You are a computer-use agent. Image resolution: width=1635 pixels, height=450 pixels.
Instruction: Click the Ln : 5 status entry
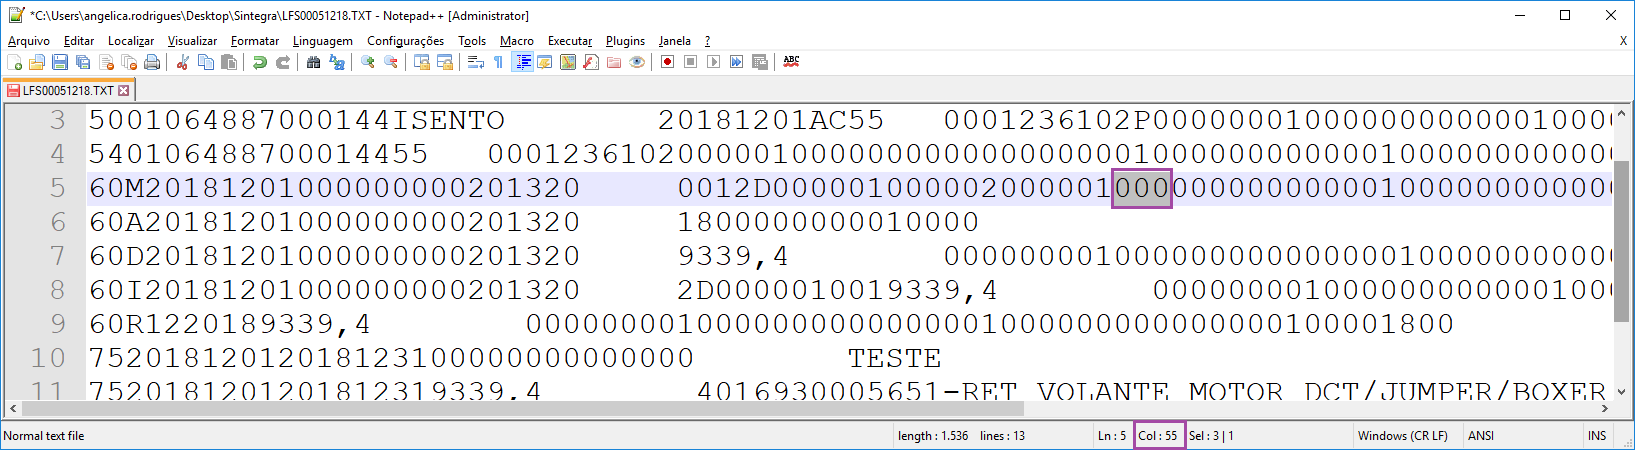tap(1112, 436)
